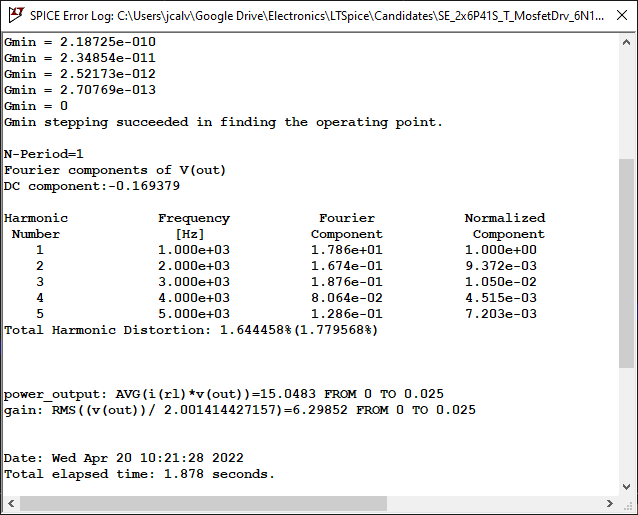Click the vertical scrollbar thumb

(627, 263)
